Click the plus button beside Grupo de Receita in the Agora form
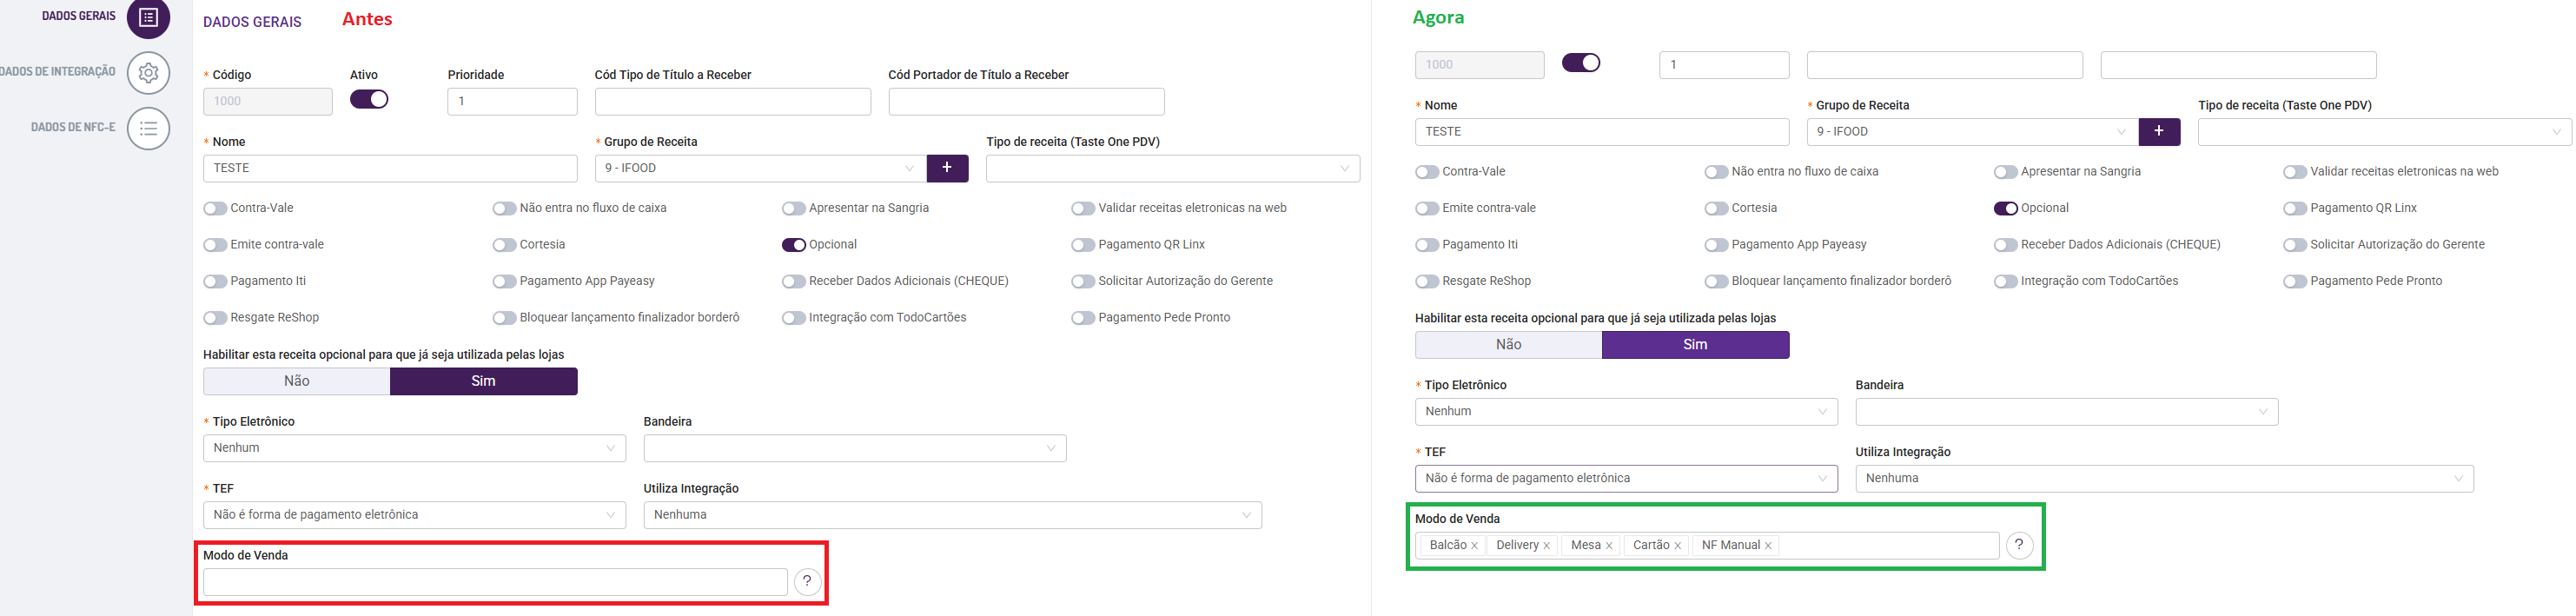Screen dimensions: 2576x616 coord(2159,131)
